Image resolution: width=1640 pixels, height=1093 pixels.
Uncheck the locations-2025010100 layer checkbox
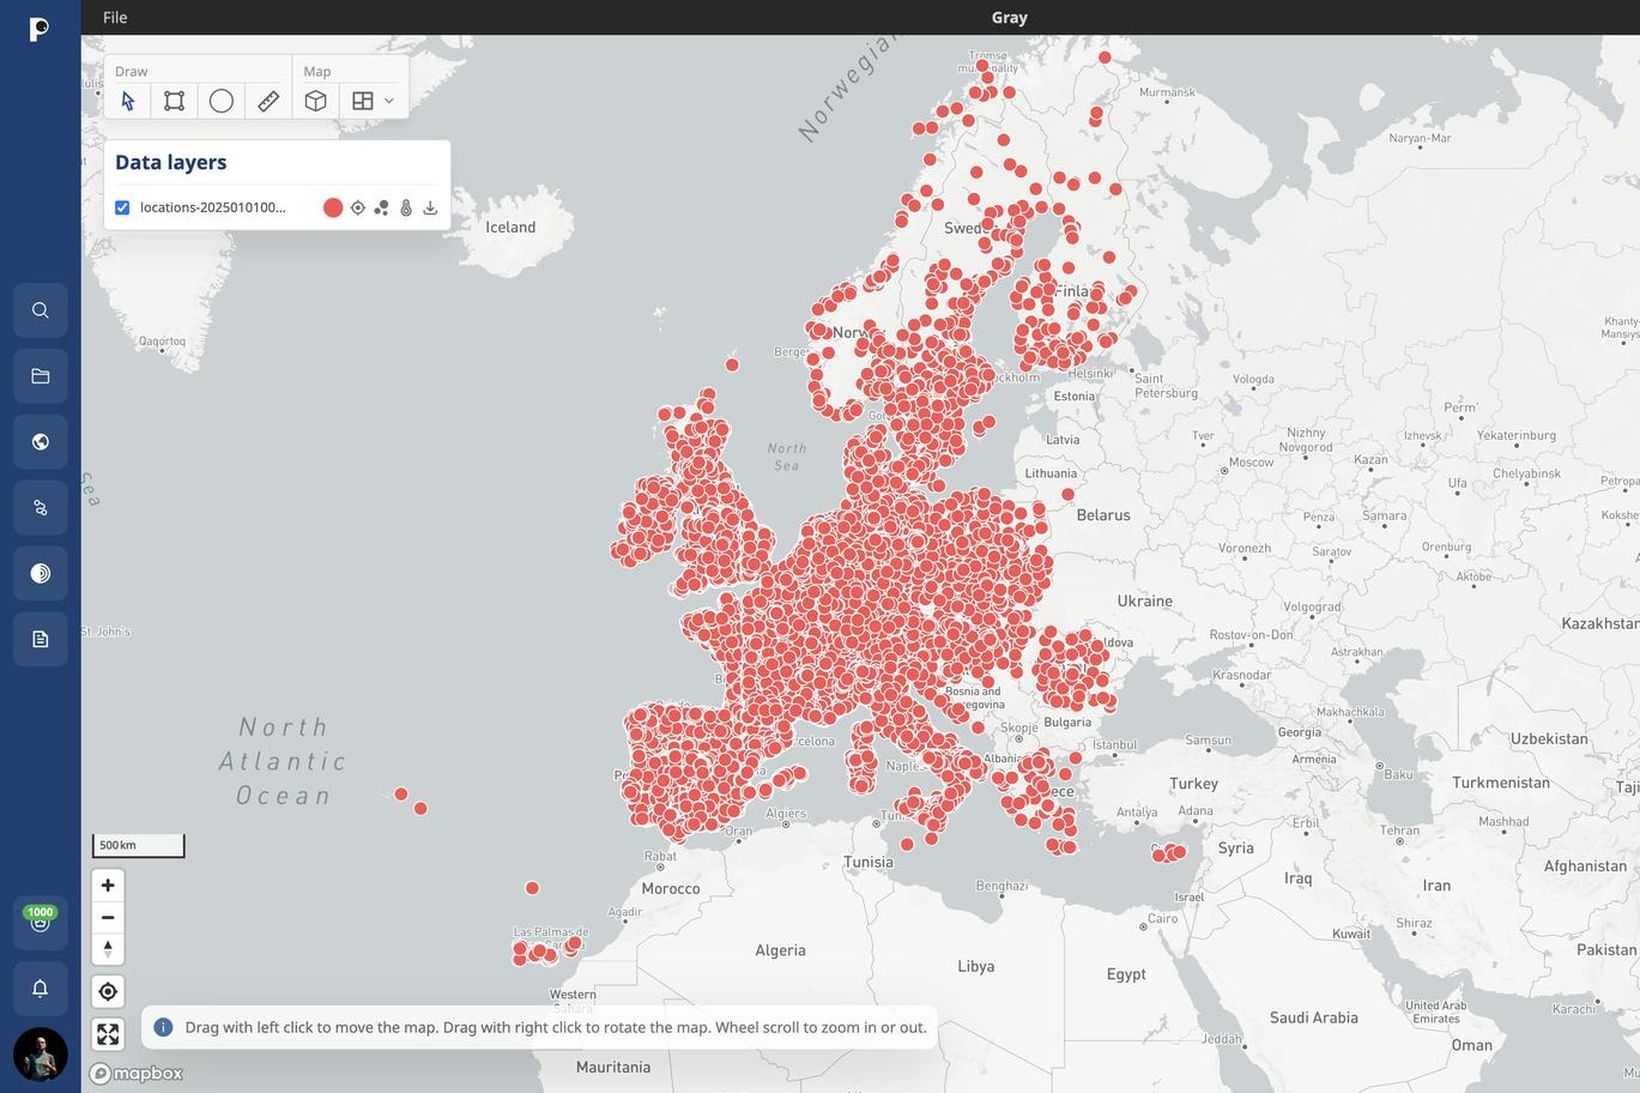click(122, 208)
